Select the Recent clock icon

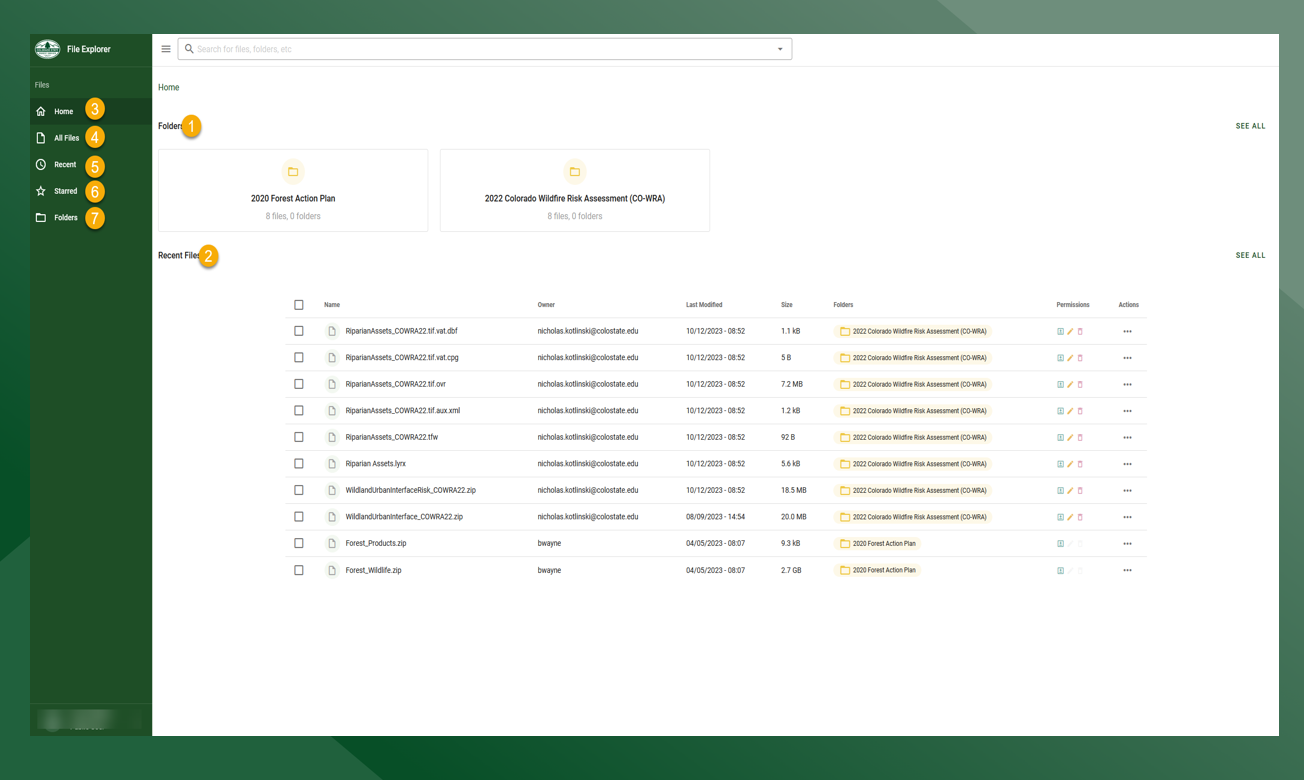pos(41,164)
